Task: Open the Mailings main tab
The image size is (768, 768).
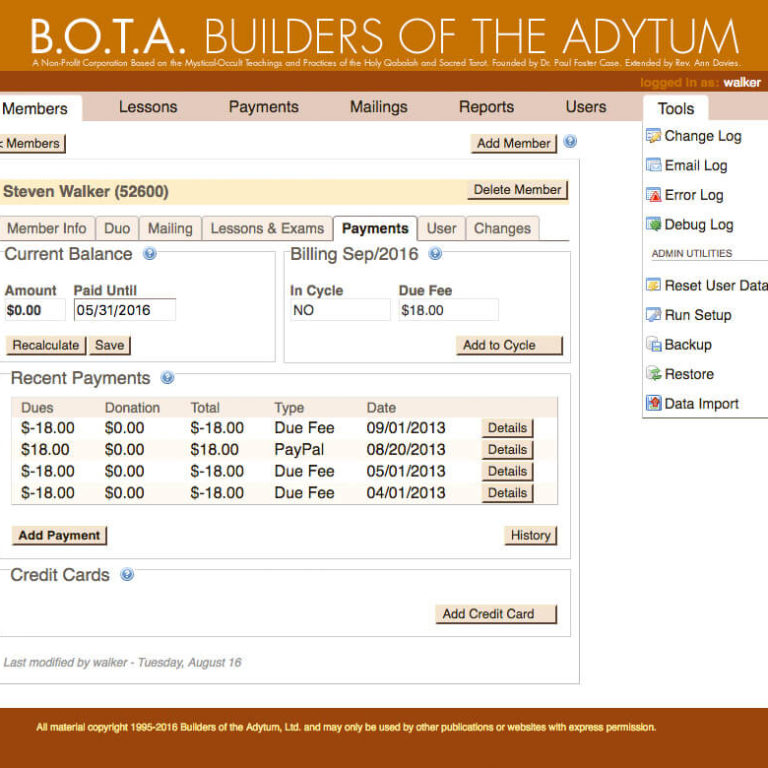Action: 379,107
